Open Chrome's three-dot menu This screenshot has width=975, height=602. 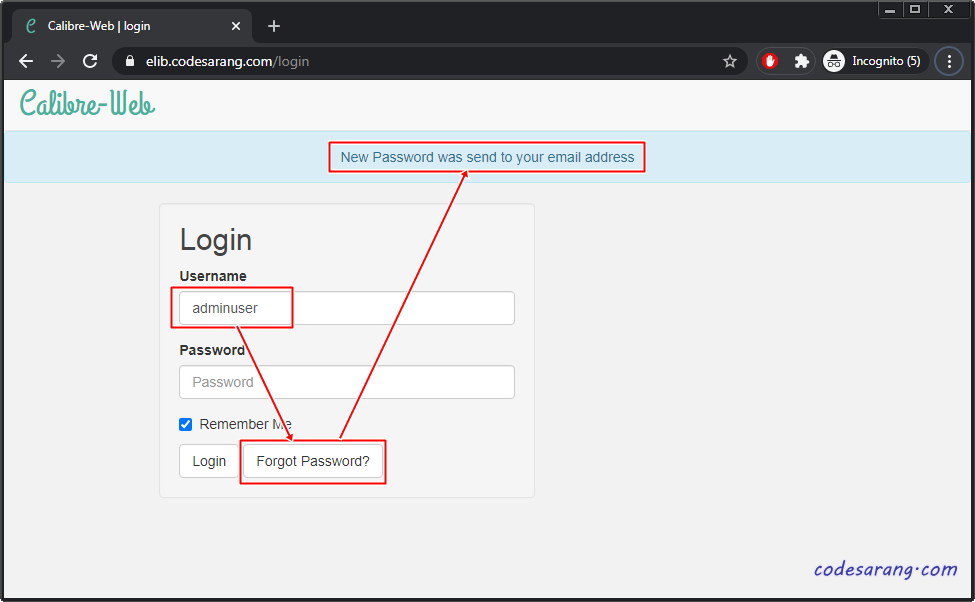(x=949, y=61)
